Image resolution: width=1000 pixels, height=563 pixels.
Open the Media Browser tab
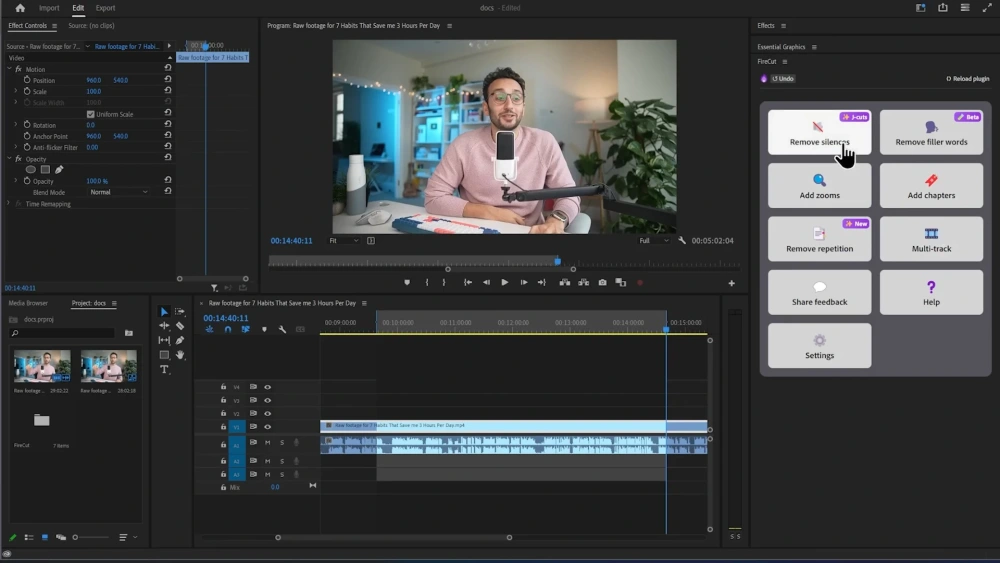click(28, 303)
